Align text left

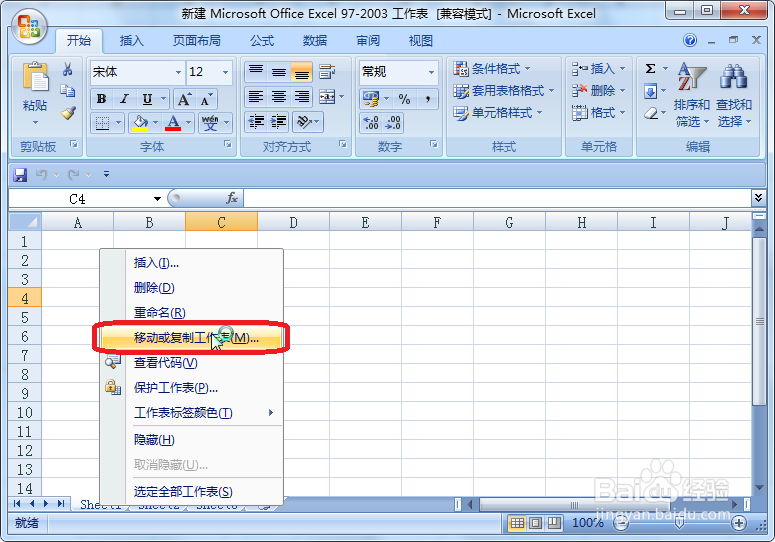pos(256,96)
